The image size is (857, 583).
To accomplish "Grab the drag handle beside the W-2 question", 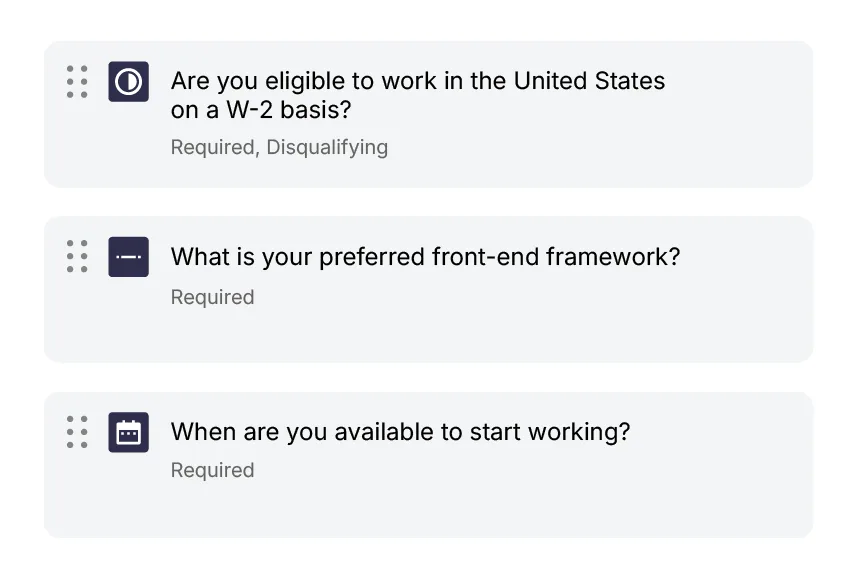I will (77, 81).
